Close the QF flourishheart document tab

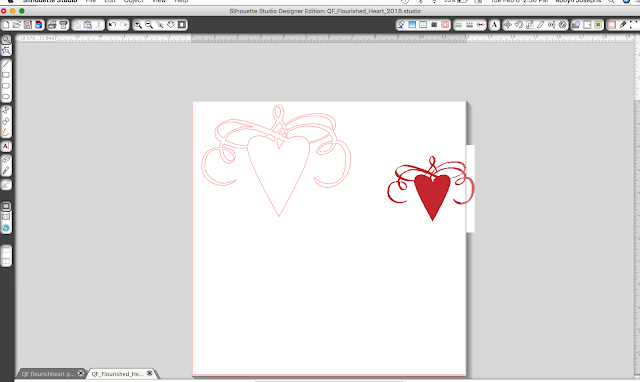pyautogui.click(x=81, y=373)
